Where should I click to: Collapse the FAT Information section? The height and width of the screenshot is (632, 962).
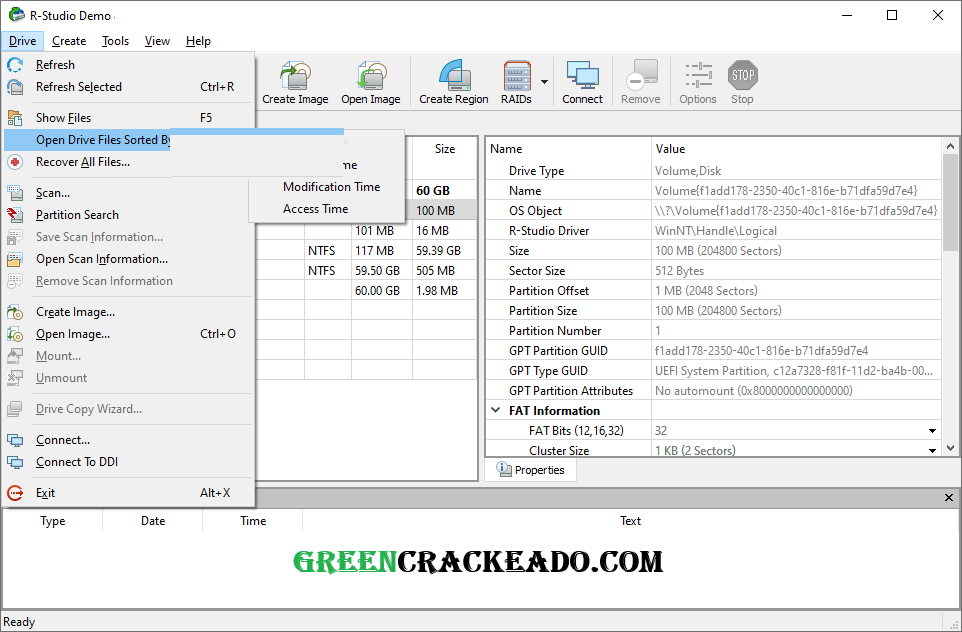point(495,410)
